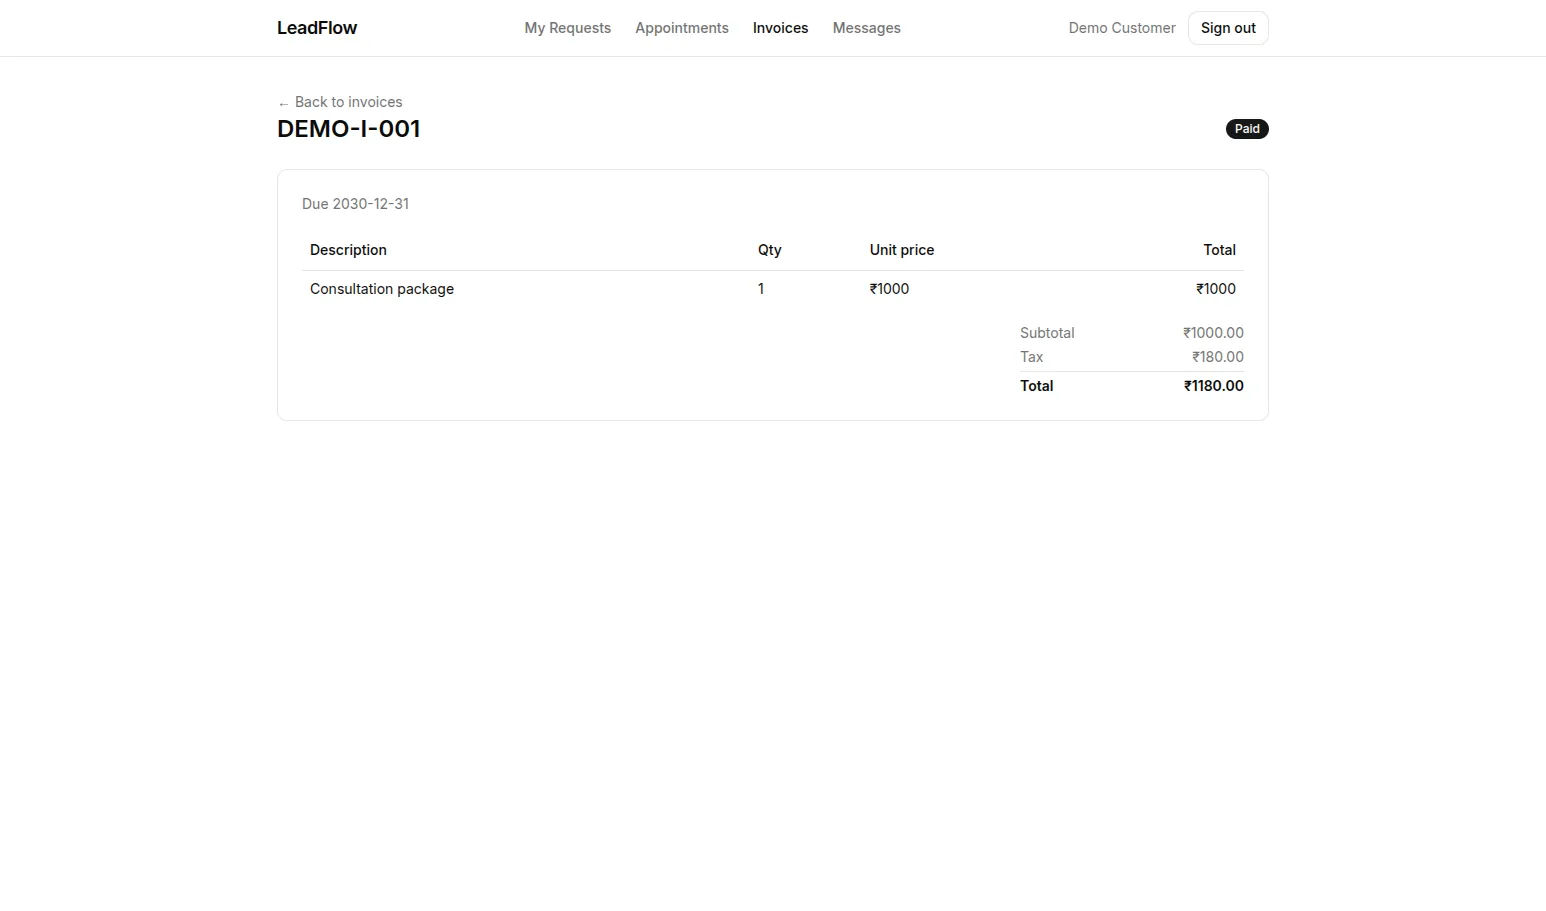
Task: Select the Invoices nav item
Action: pyautogui.click(x=780, y=28)
